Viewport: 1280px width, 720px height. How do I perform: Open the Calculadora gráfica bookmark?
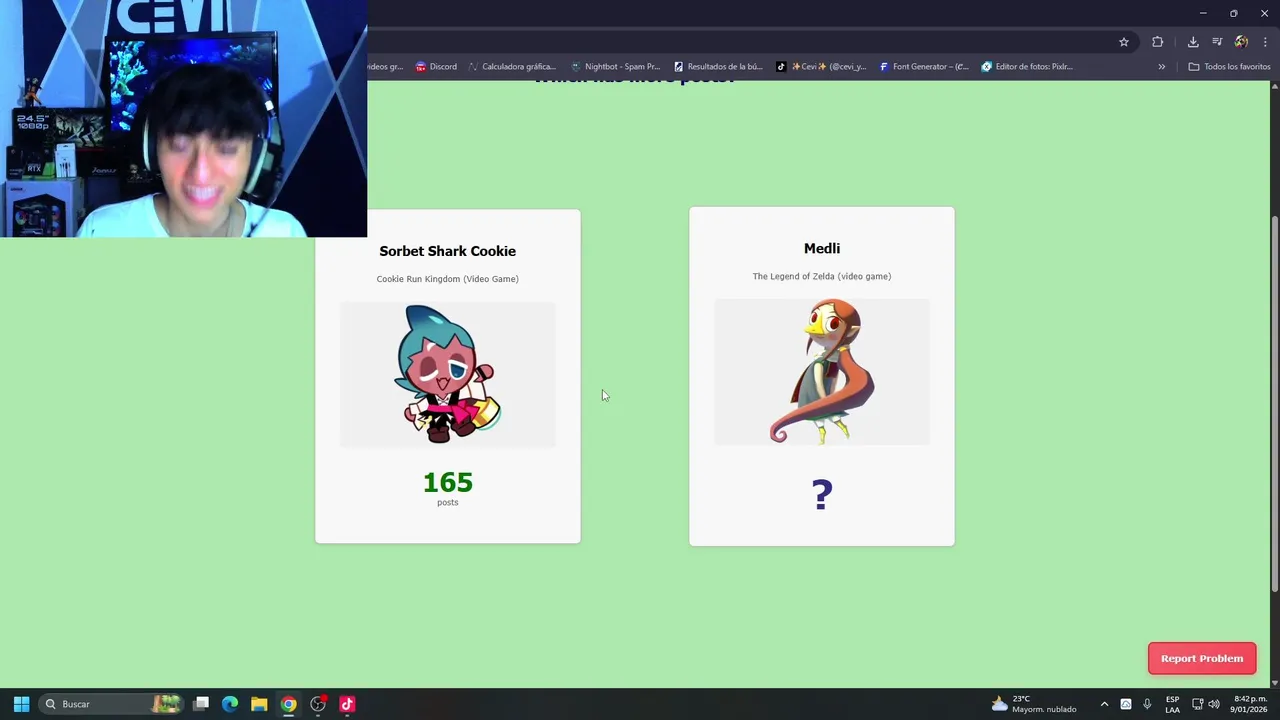point(512,67)
